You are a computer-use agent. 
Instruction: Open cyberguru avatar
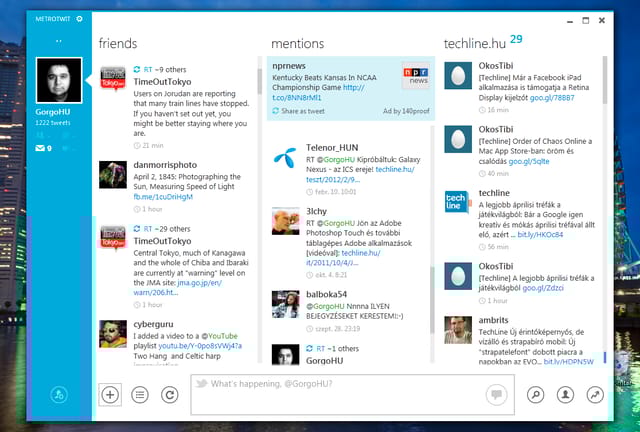point(113,334)
